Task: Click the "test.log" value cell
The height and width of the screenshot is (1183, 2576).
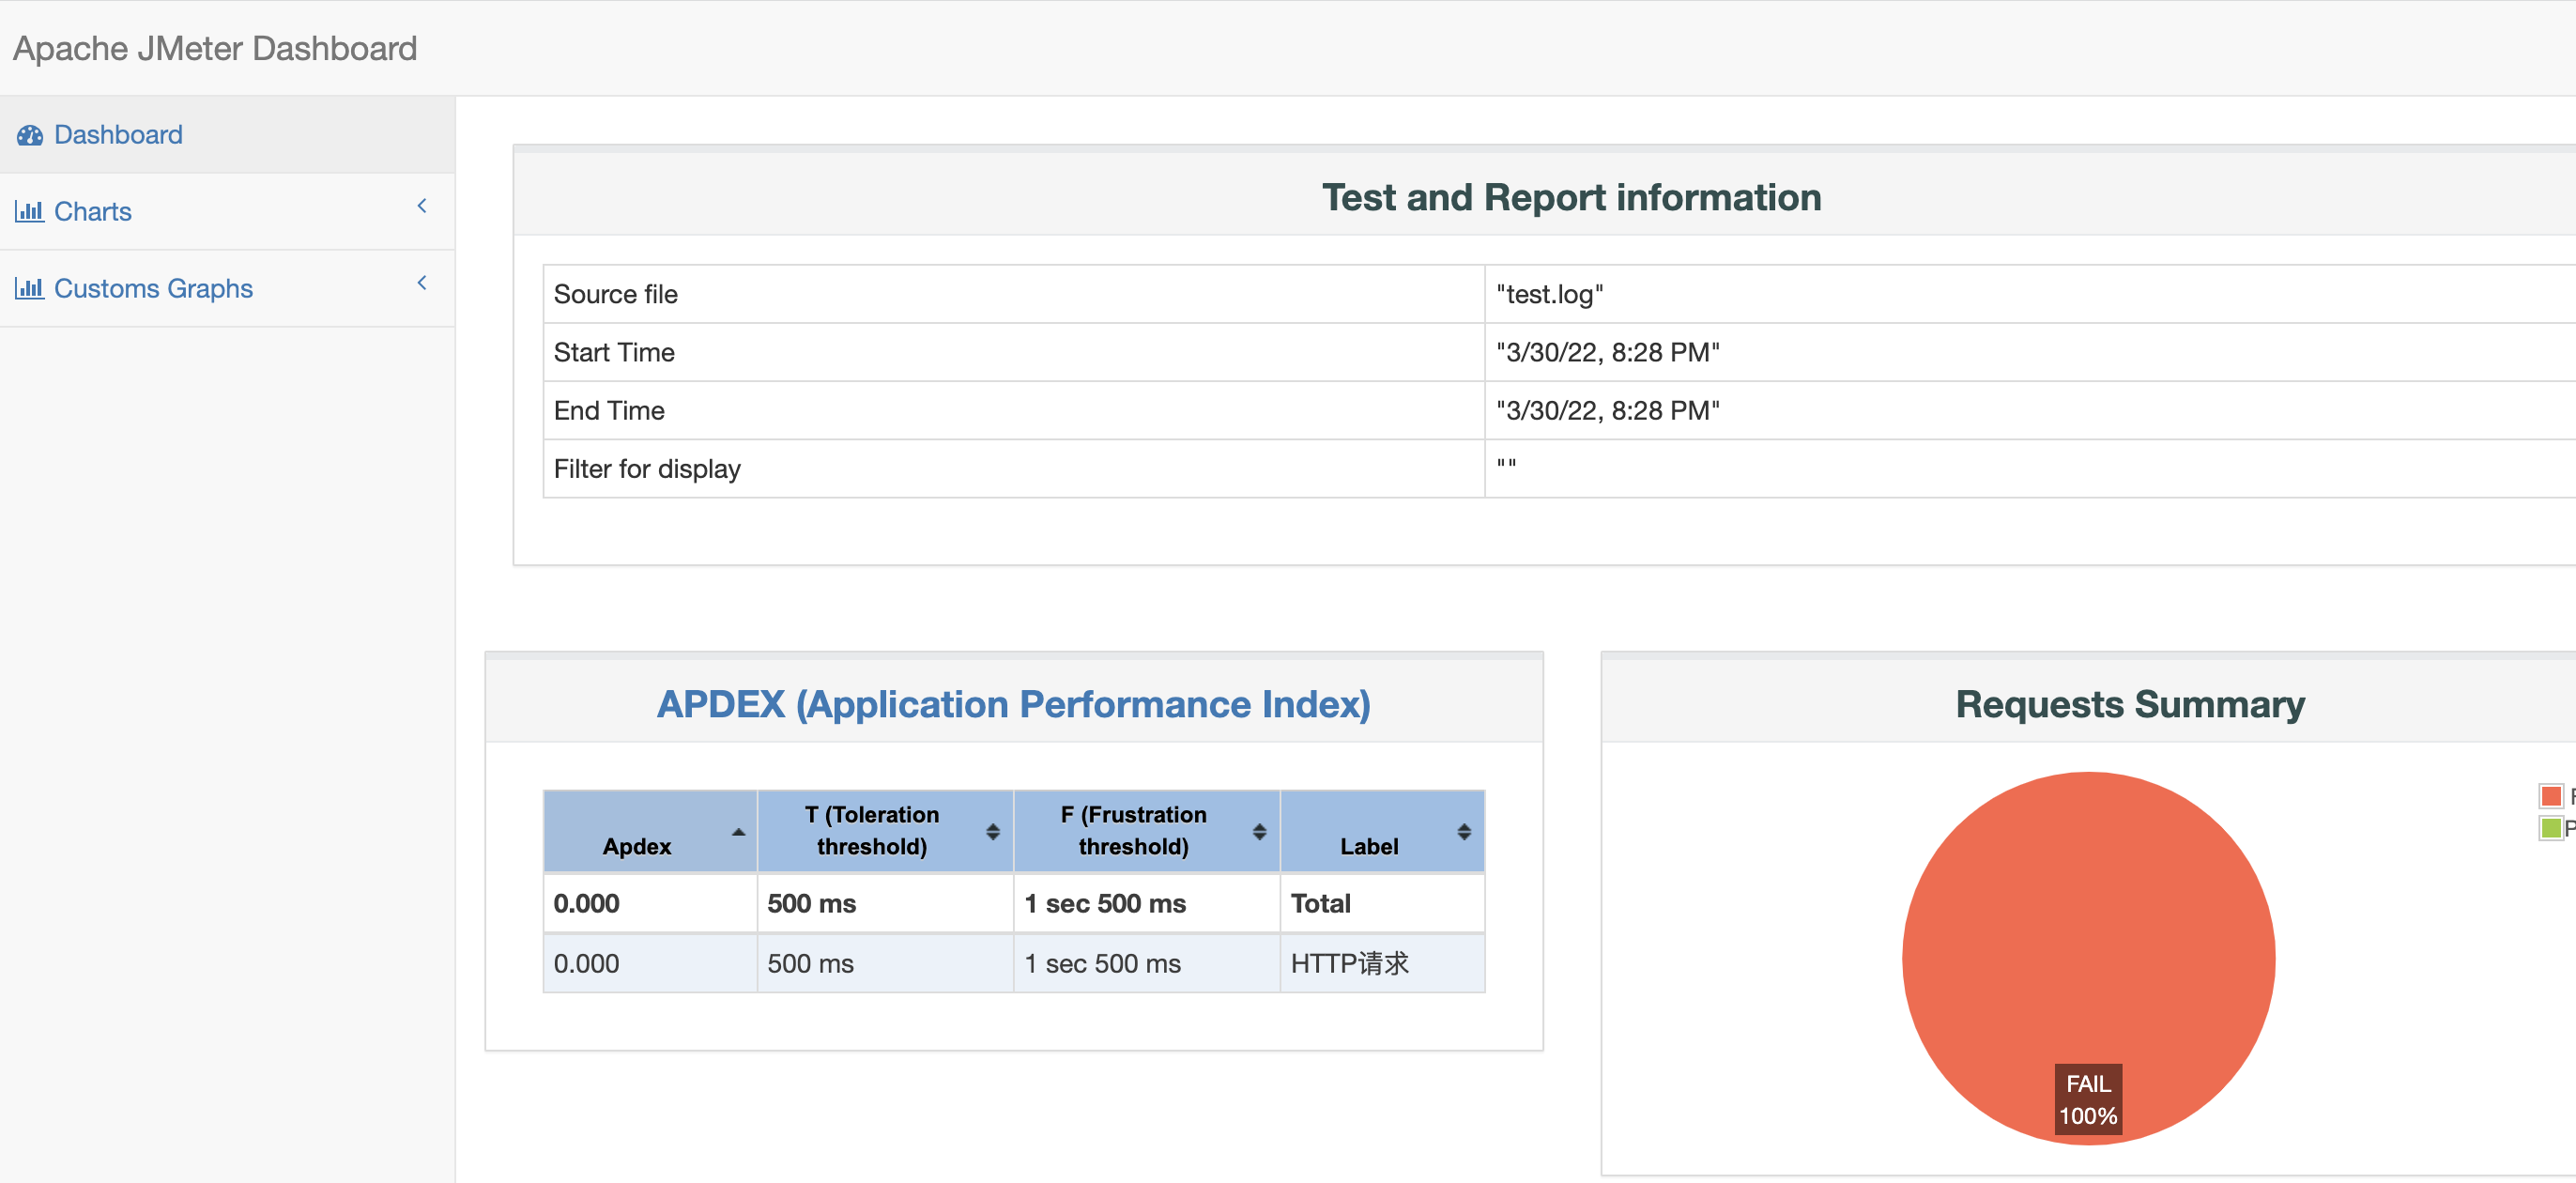Action: pos(2030,294)
